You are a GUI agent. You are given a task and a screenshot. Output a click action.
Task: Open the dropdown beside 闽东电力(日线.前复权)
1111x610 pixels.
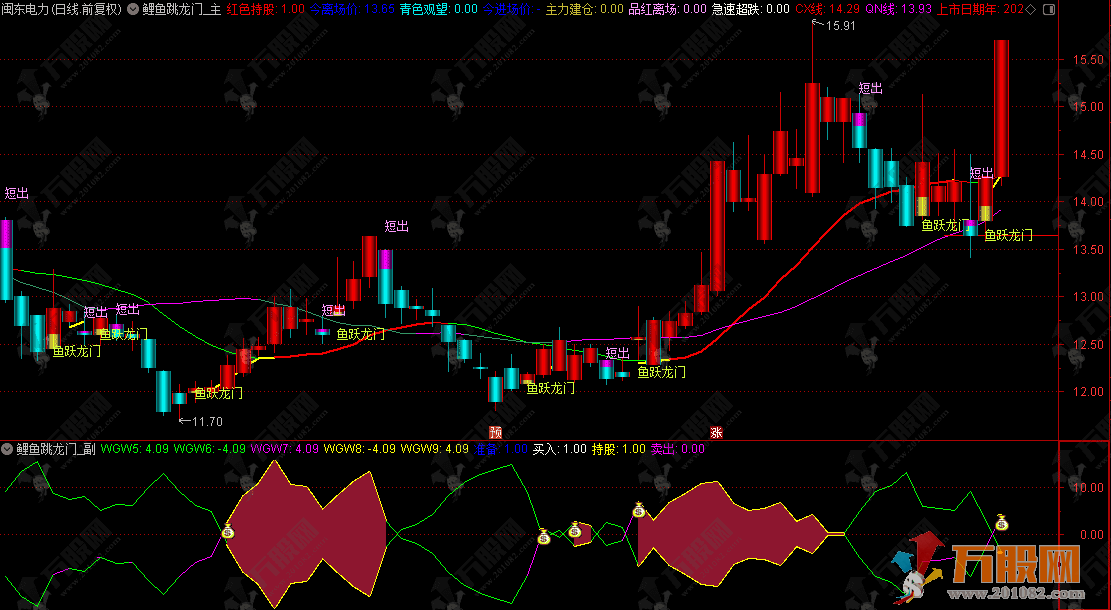click(132, 9)
